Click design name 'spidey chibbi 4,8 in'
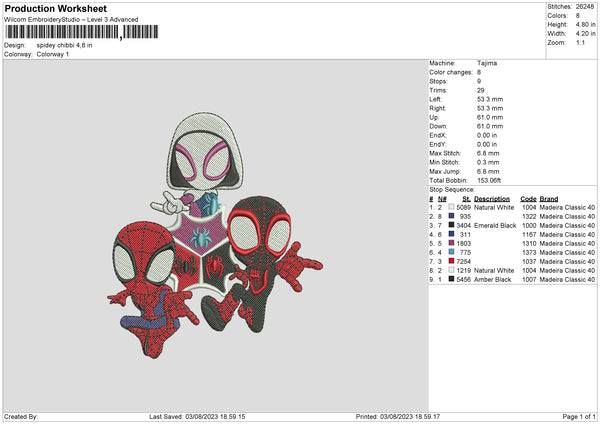Screen dimensions: 600x424 click(x=64, y=45)
